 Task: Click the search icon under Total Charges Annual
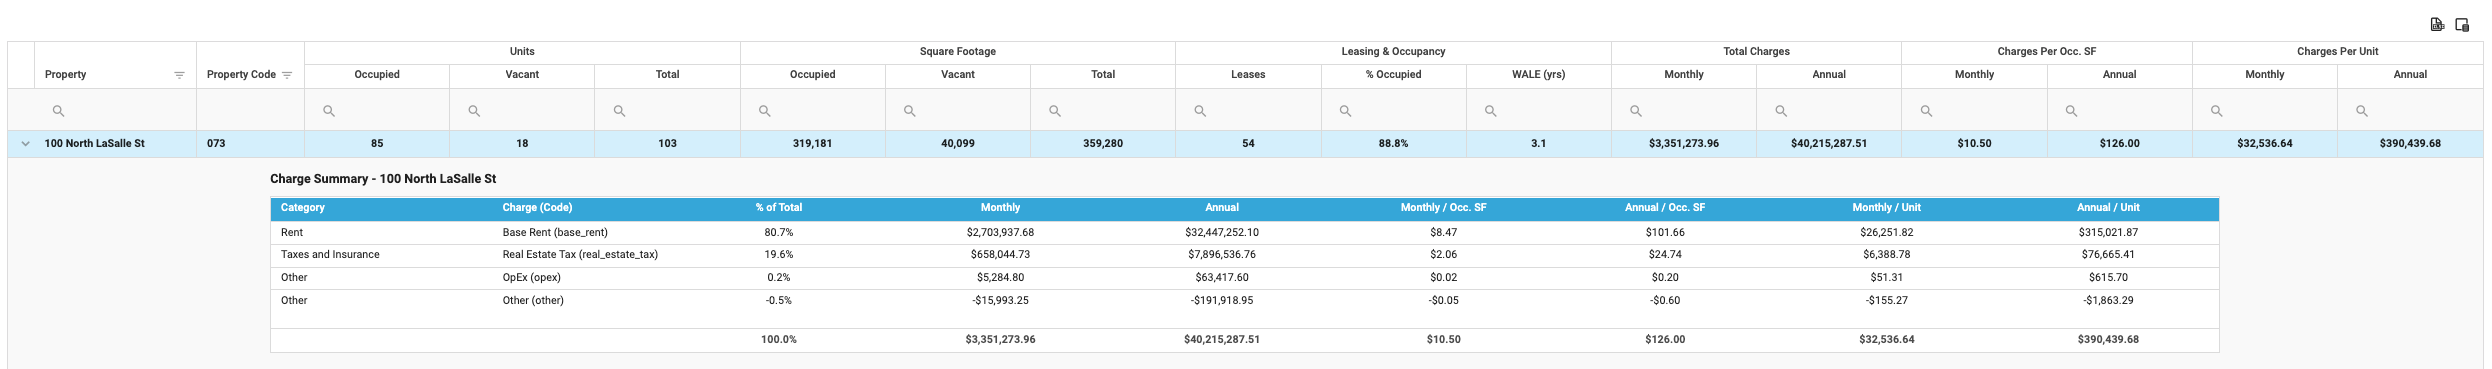pos(1781,111)
